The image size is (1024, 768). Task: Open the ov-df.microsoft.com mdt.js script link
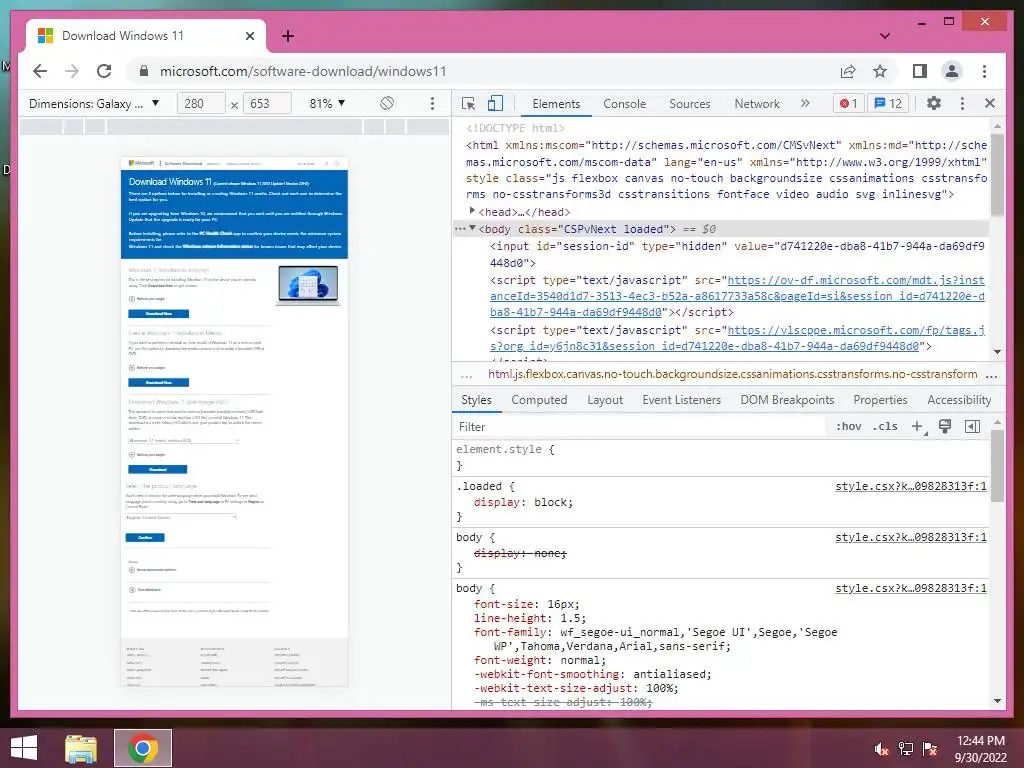coord(737,296)
